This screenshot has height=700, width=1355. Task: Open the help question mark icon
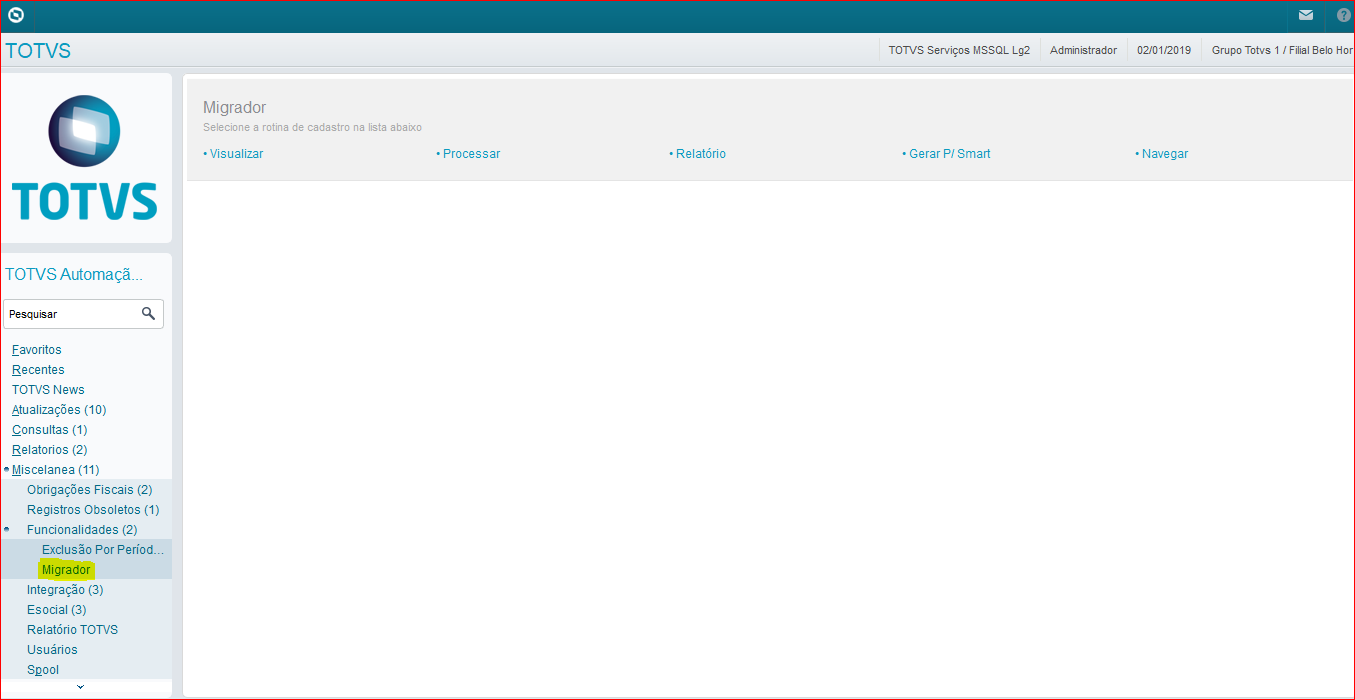1344,15
